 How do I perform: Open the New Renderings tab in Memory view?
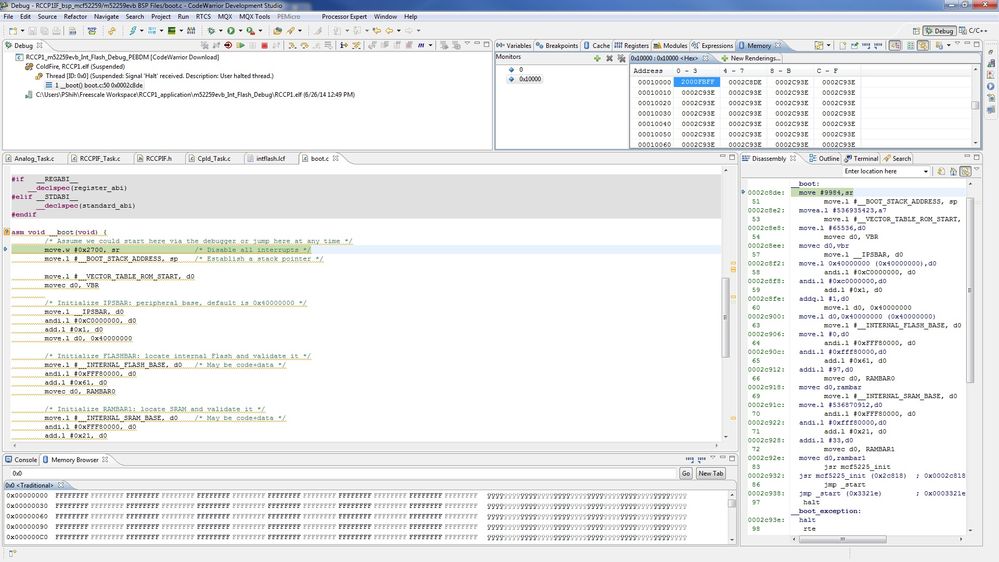coord(752,58)
